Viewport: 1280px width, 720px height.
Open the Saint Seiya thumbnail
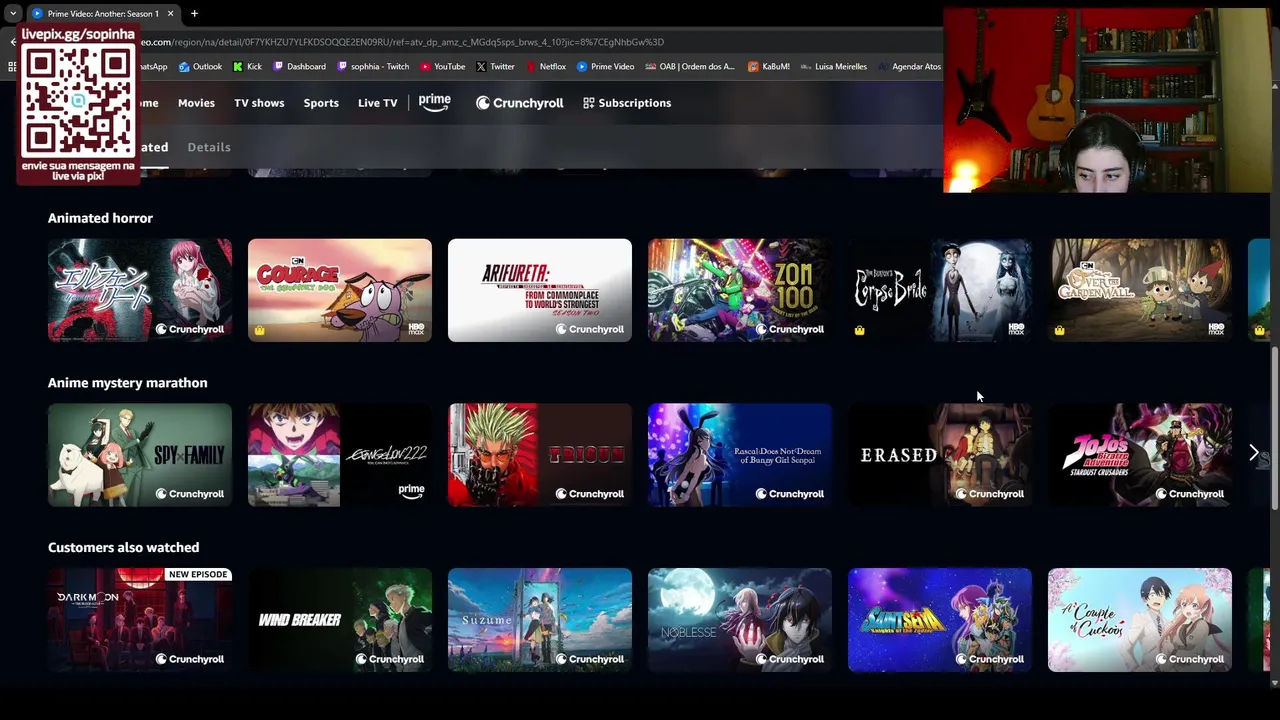pos(940,620)
